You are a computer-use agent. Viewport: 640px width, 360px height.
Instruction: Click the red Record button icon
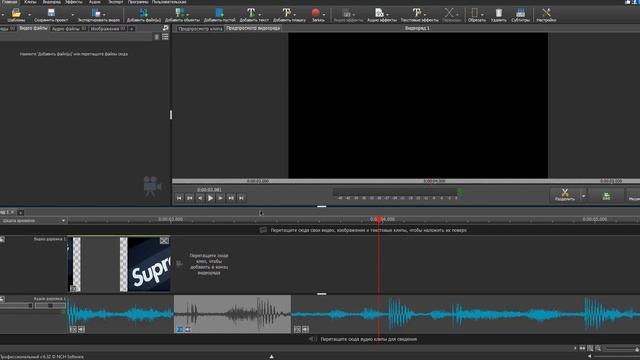point(316,13)
